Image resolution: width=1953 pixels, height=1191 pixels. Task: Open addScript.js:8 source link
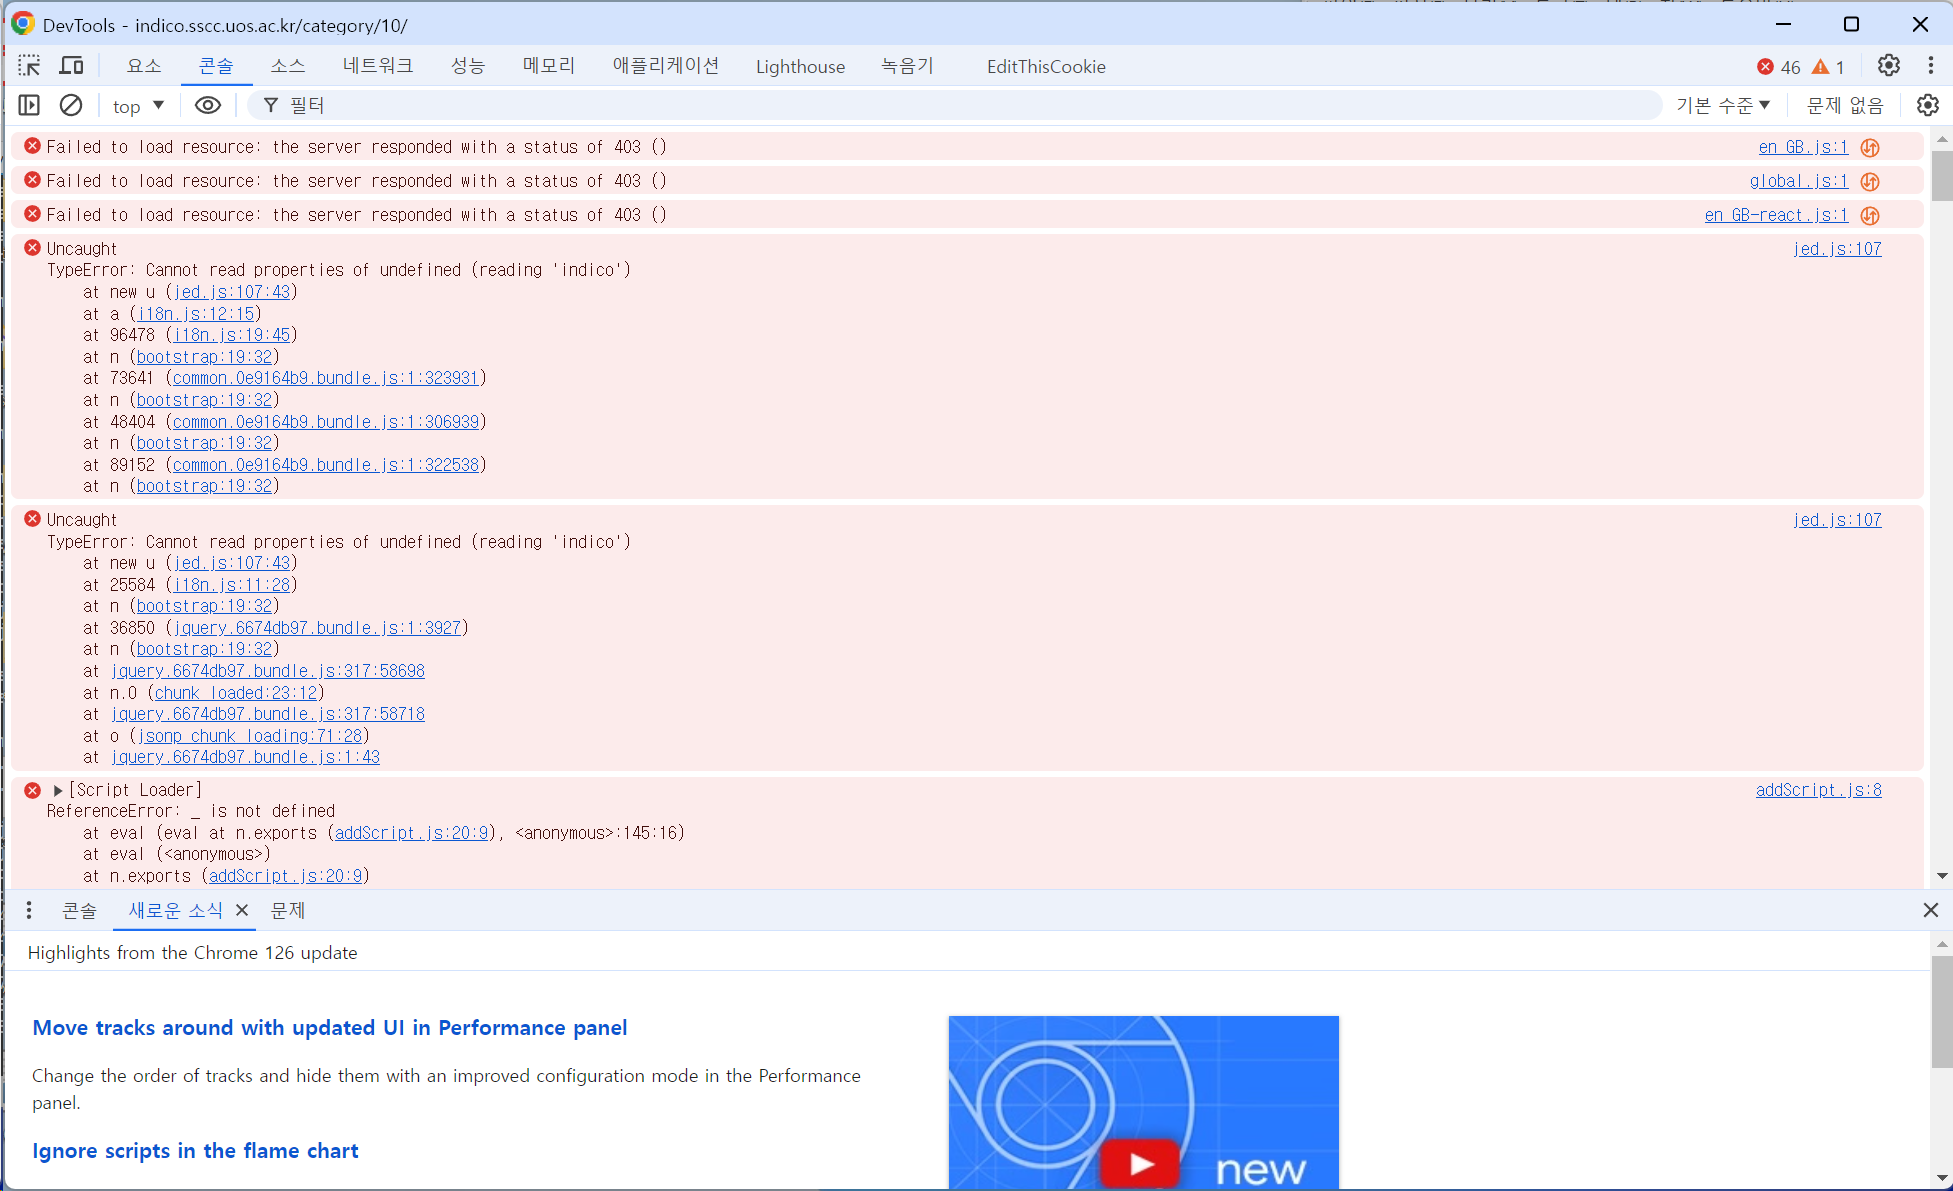coord(1818,790)
